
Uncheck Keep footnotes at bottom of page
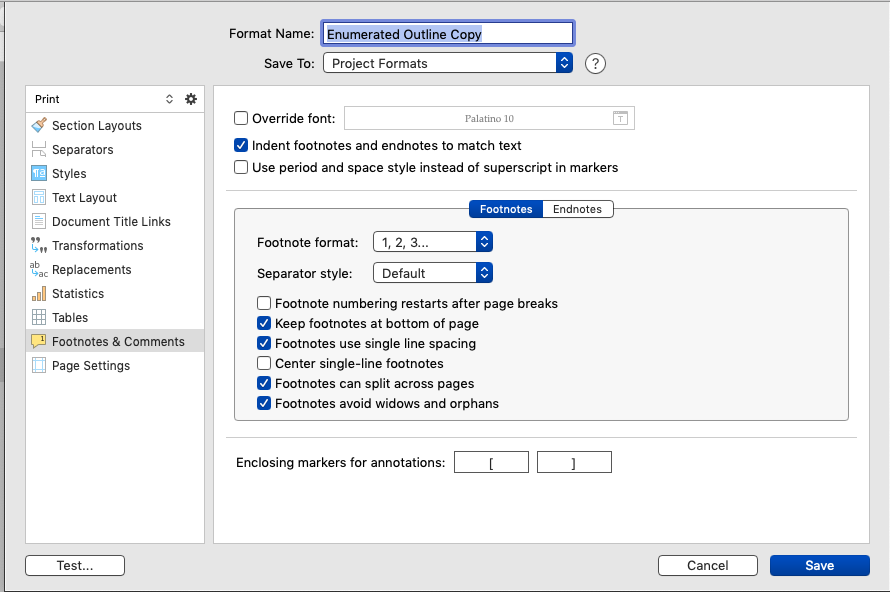tap(264, 324)
